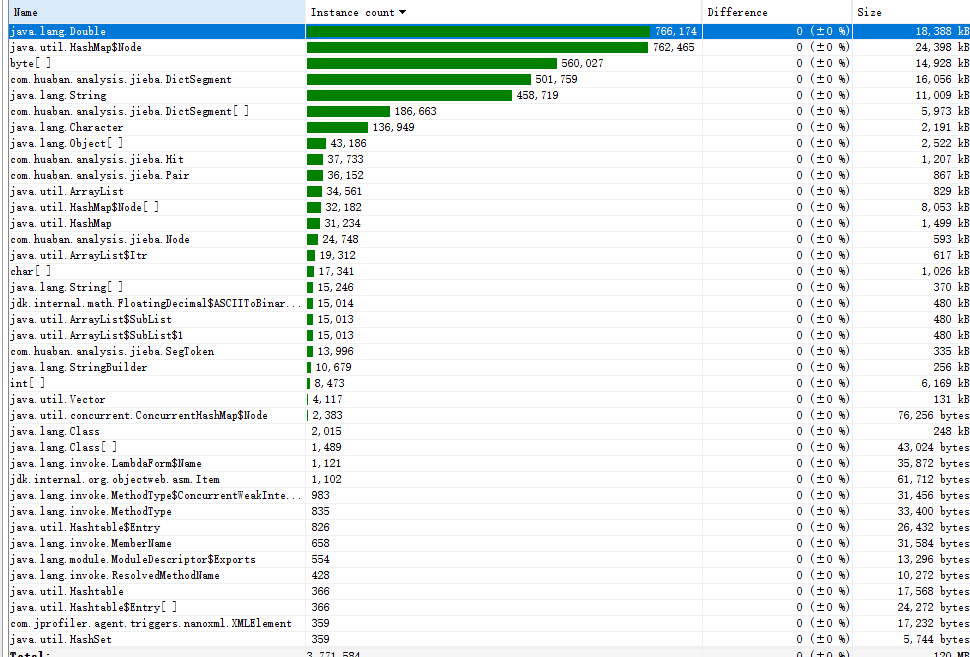Click the 61,712 bytes size cell
This screenshot has height=657, width=970.
[x=911, y=480]
